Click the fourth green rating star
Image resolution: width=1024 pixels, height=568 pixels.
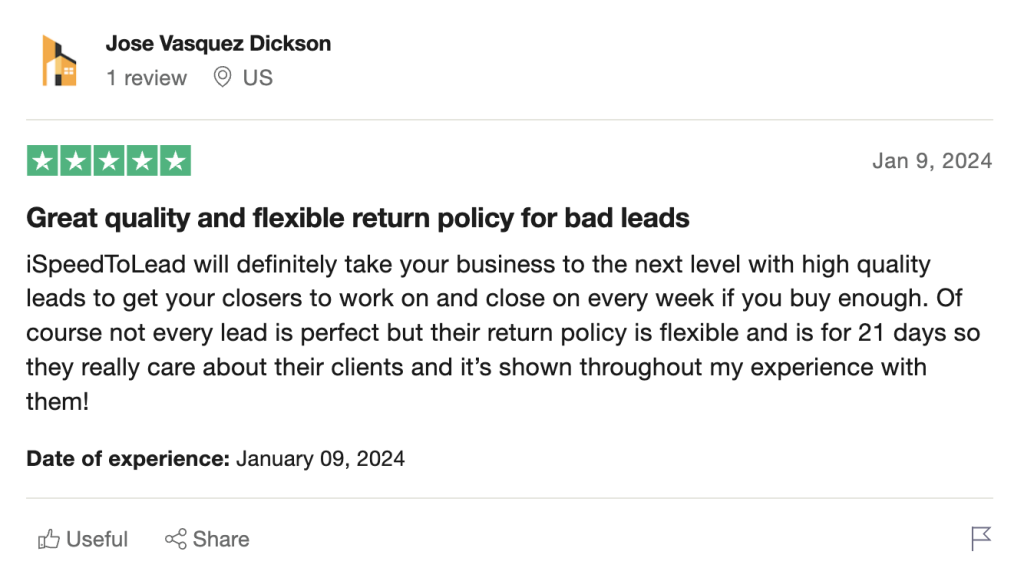(141, 161)
